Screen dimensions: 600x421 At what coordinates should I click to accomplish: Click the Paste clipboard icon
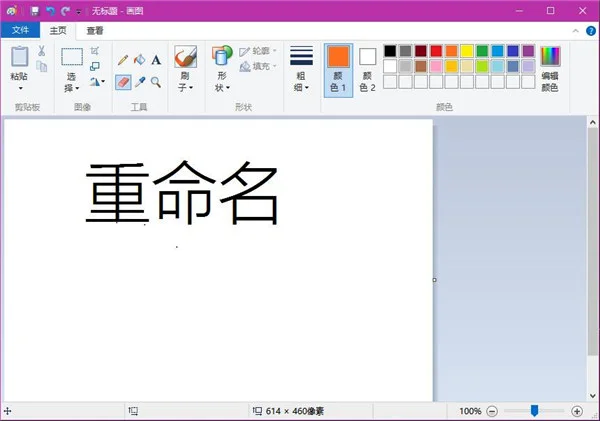click(20, 57)
